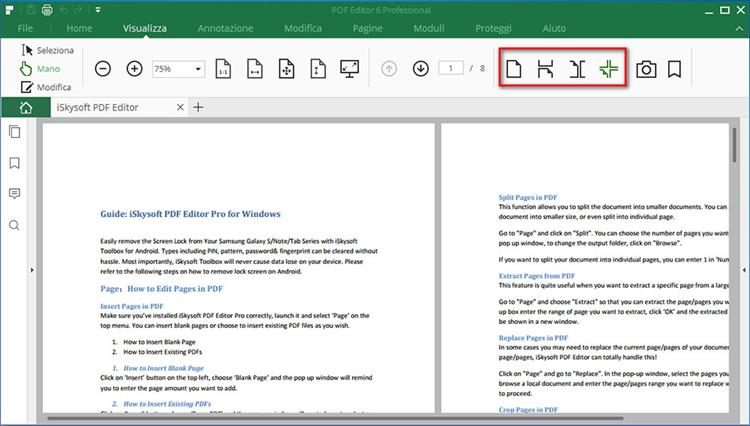Click 'How to Edit Pages in PDF' heading

(x=175, y=289)
